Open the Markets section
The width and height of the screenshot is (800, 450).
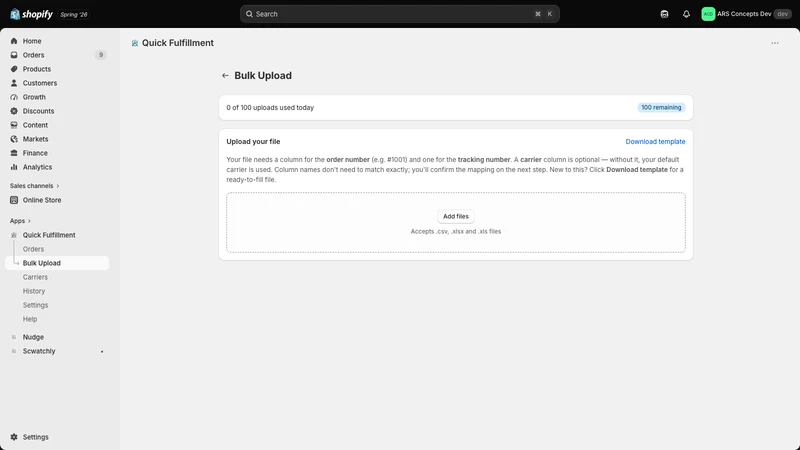click(35, 139)
